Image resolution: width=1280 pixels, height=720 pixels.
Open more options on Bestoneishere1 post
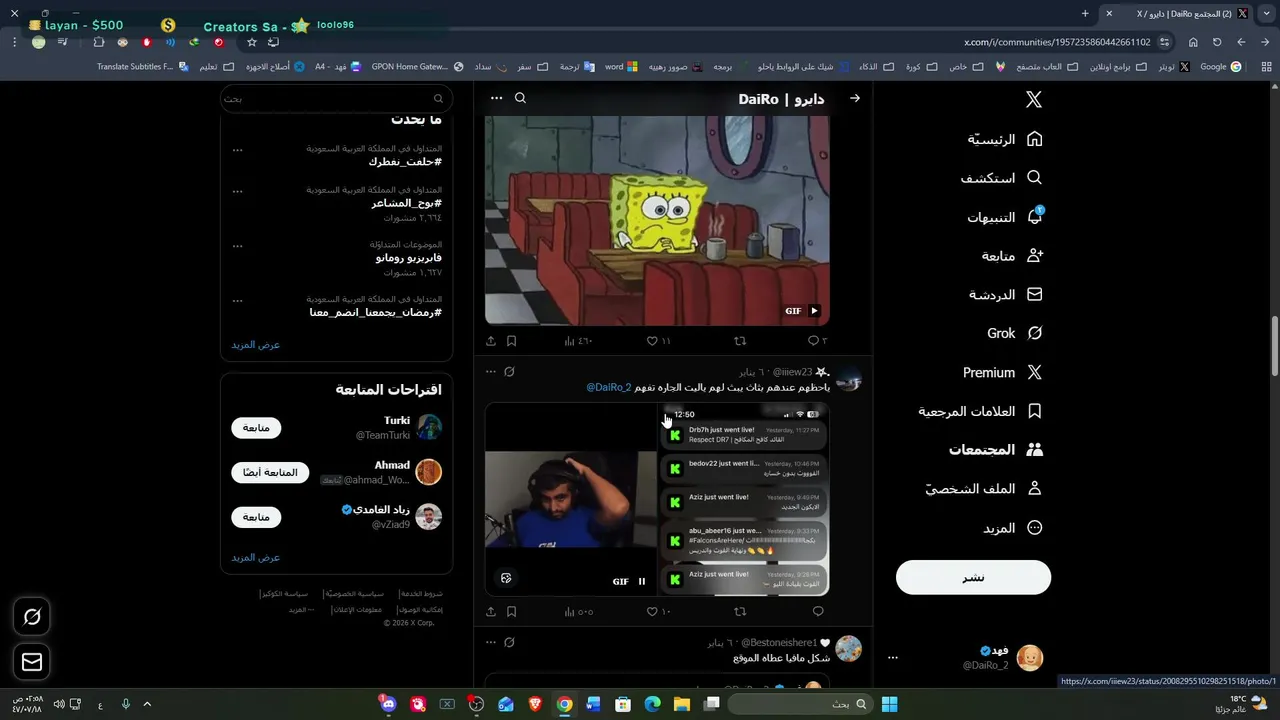point(490,642)
